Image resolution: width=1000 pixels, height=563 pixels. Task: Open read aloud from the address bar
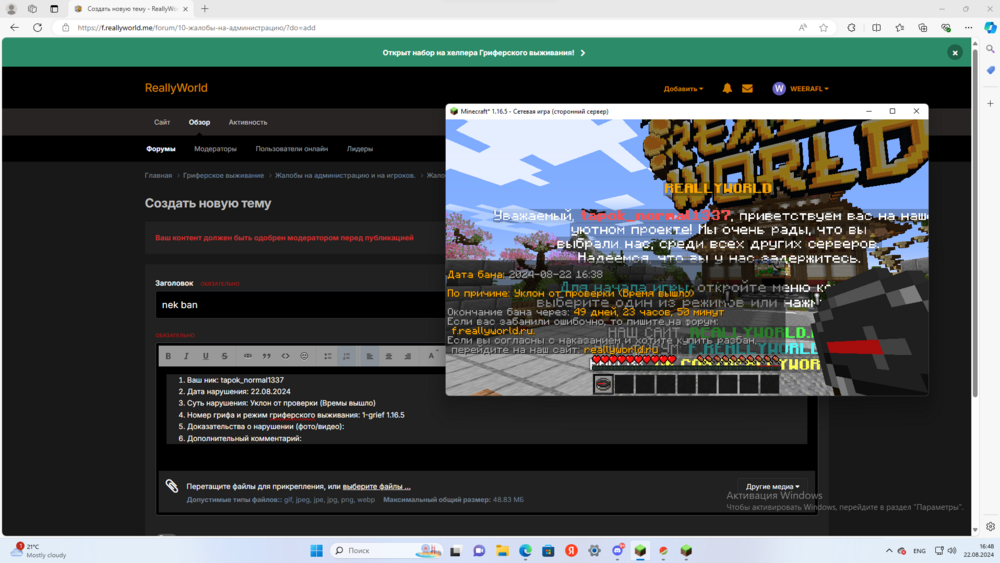click(x=802, y=27)
